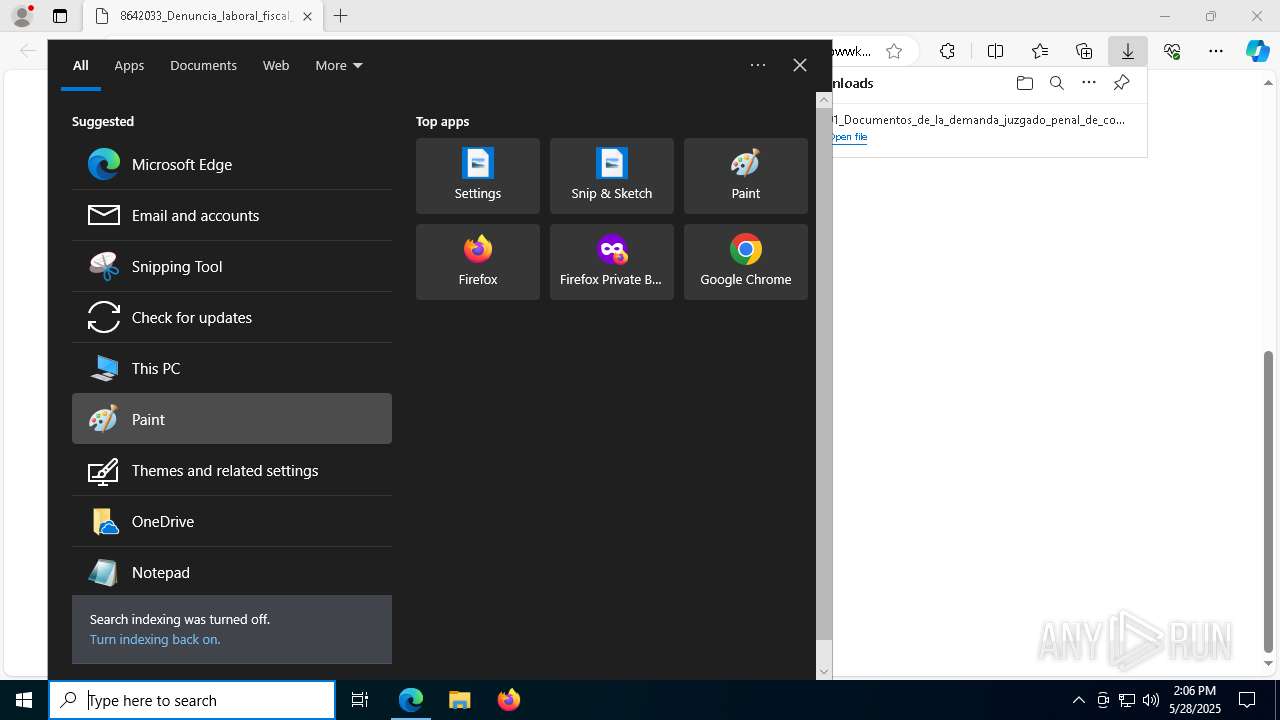Open Paint tile in Top apps
The image size is (1280, 720).
tap(746, 176)
